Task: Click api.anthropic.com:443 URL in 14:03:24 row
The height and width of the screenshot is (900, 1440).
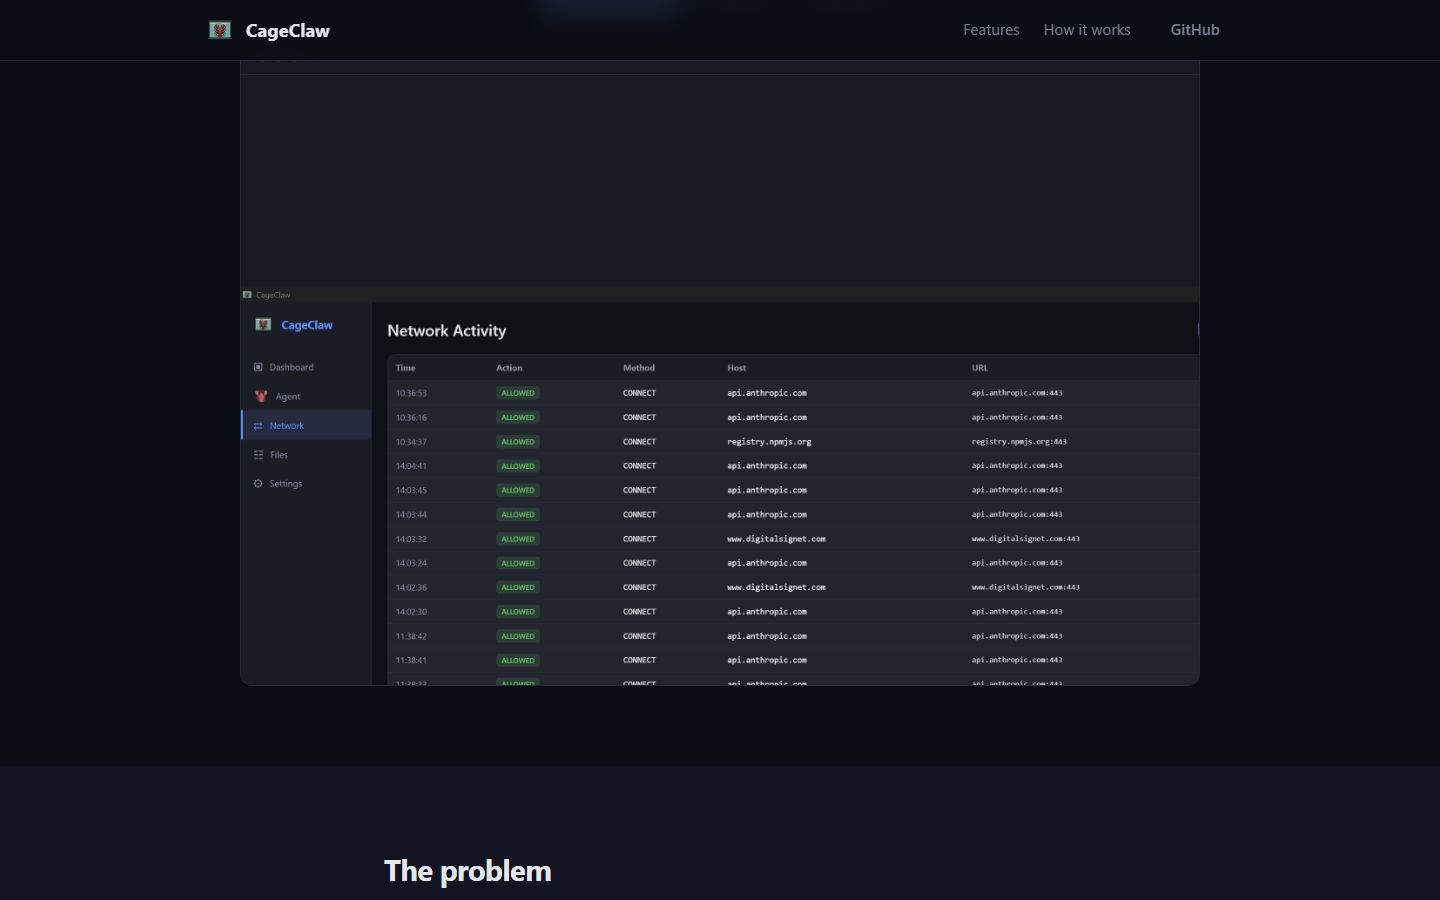Action: 1017,563
